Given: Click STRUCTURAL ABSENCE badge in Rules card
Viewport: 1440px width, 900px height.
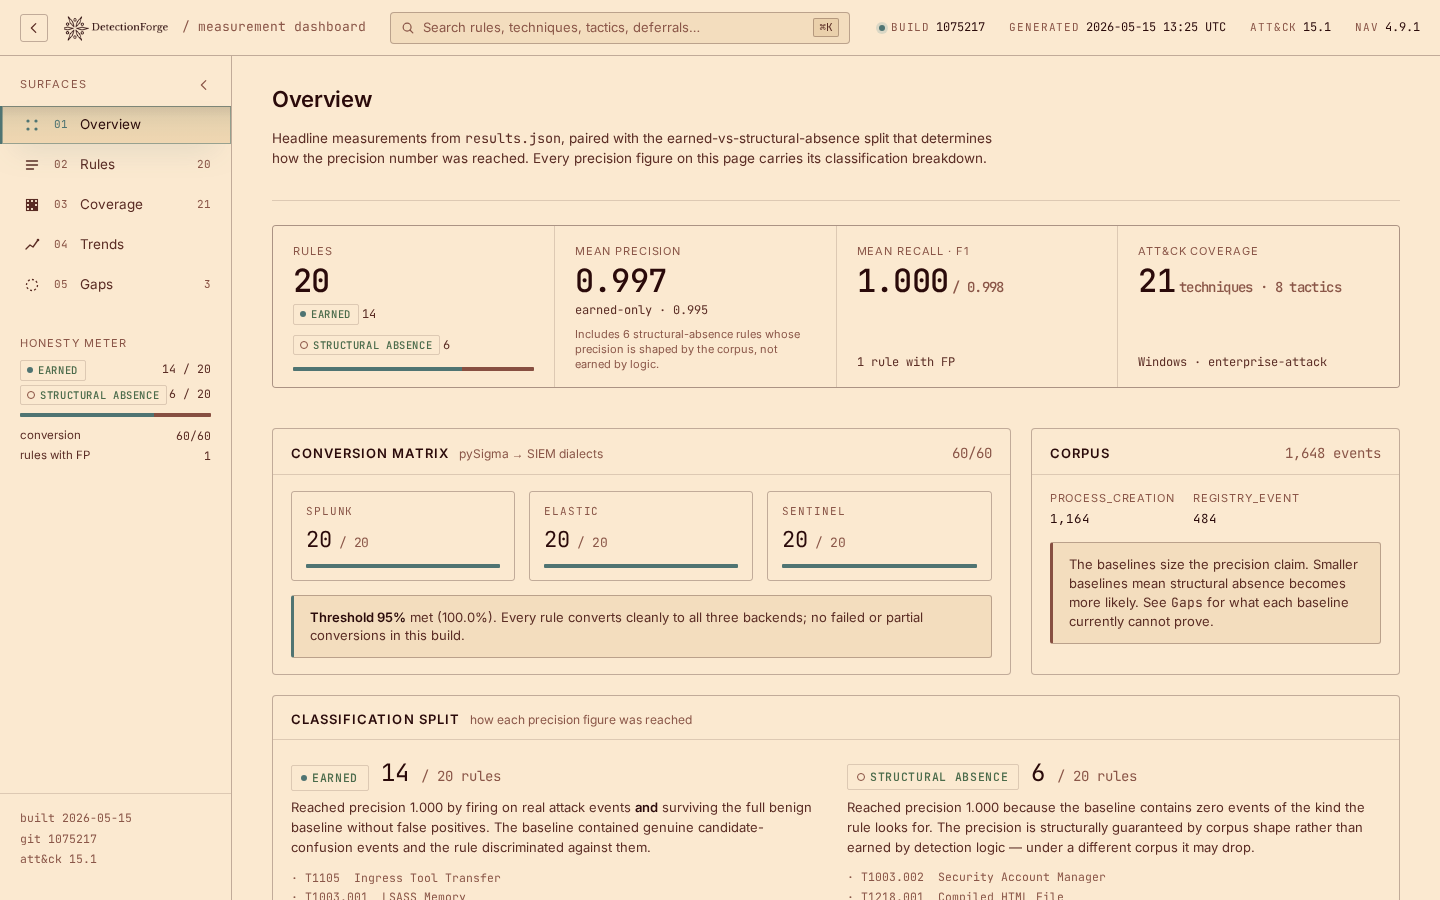Looking at the screenshot, I should click(367, 345).
